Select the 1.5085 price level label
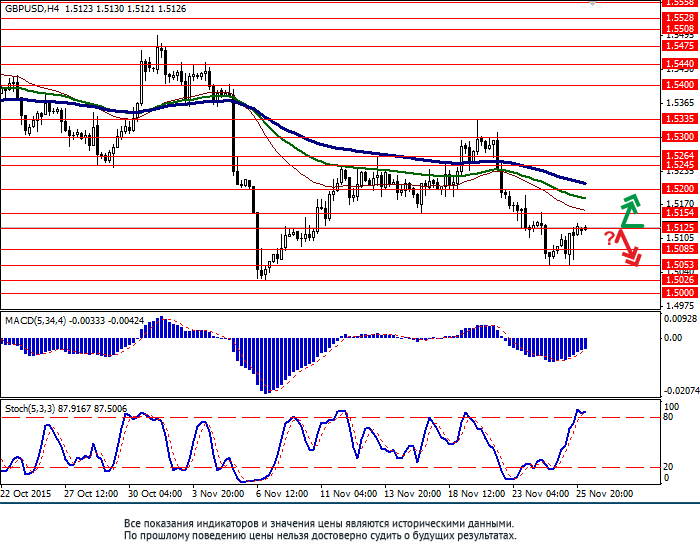 pos(679,249)
